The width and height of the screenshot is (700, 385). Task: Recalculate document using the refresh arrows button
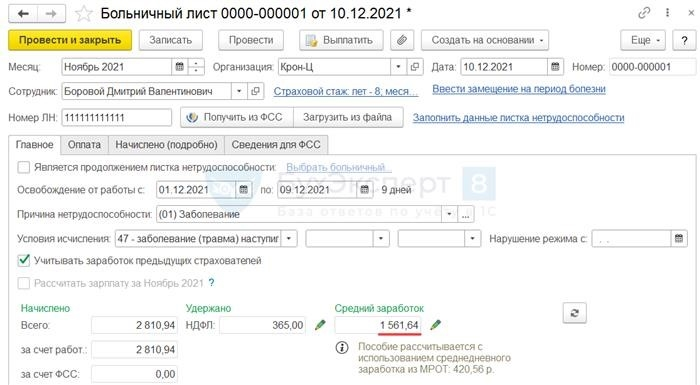pos(575,313)
